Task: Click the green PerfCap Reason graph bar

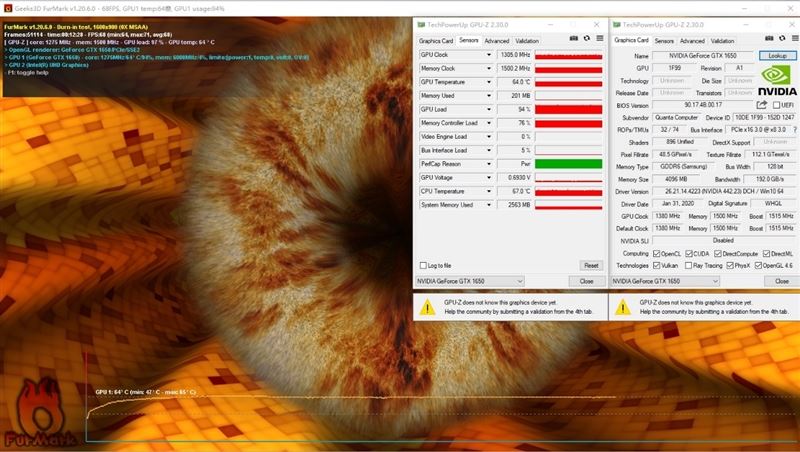Action: tap(568, 164)
